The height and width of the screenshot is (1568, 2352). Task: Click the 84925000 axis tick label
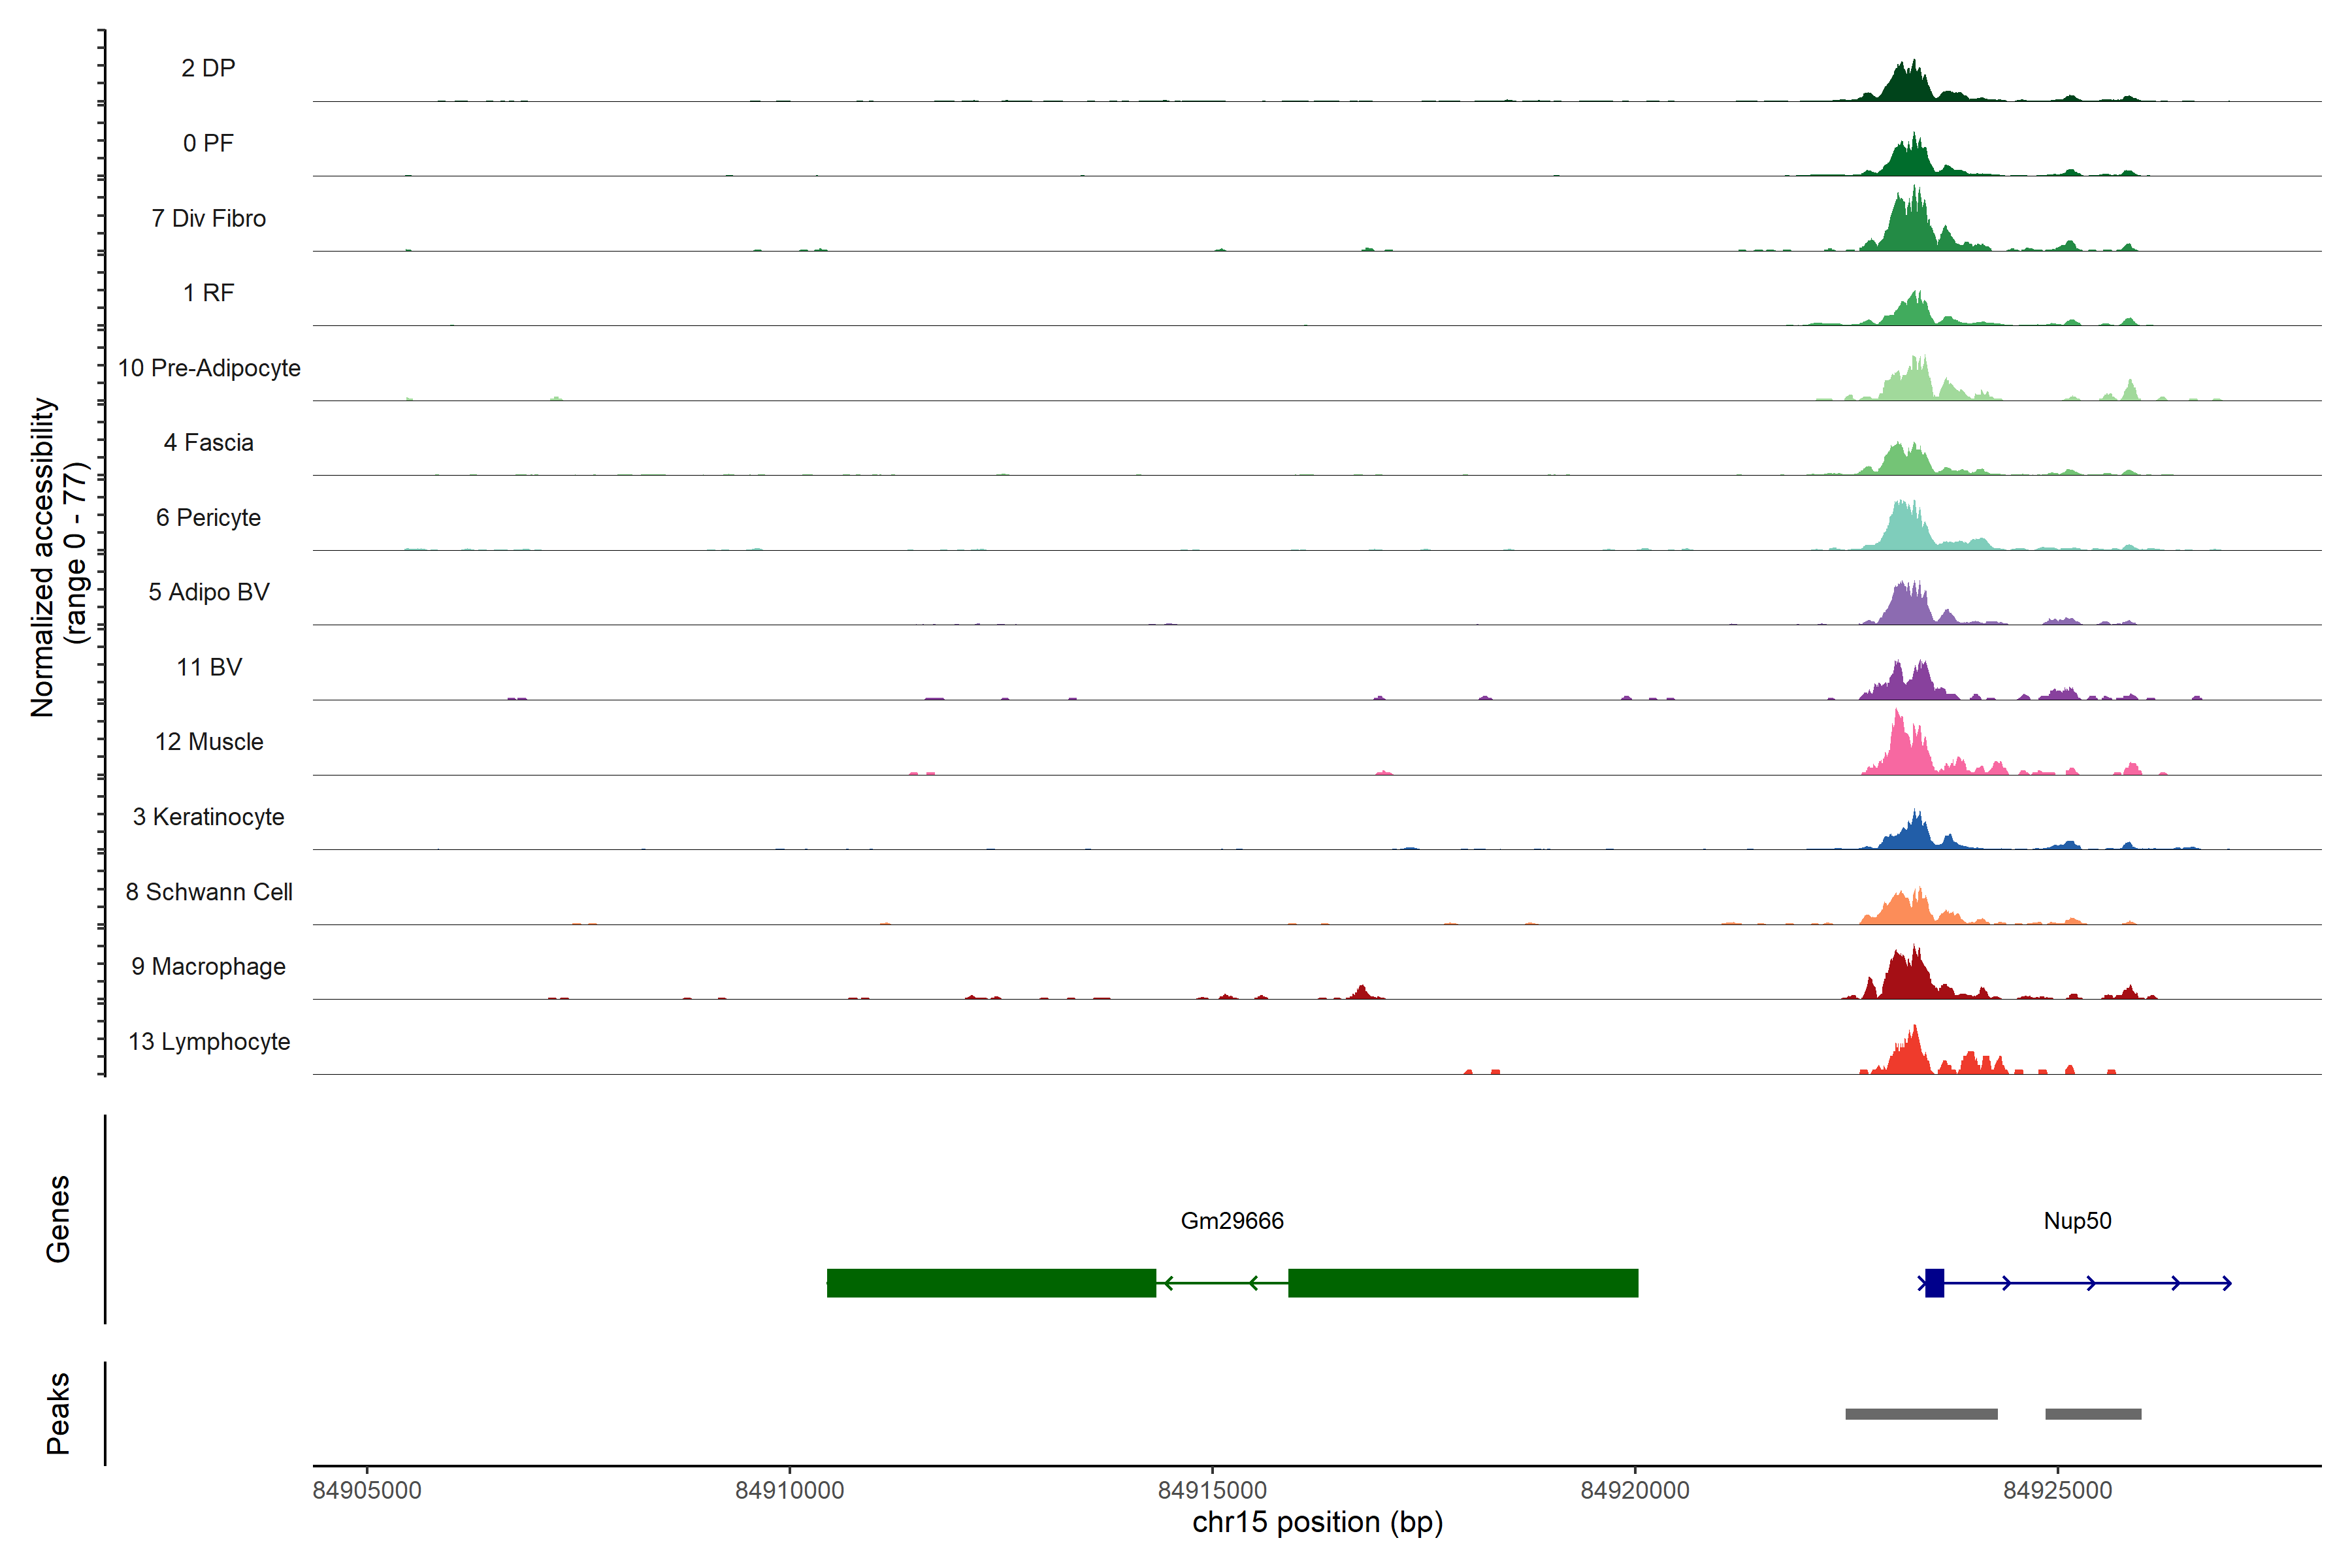coord(2057,1490)
